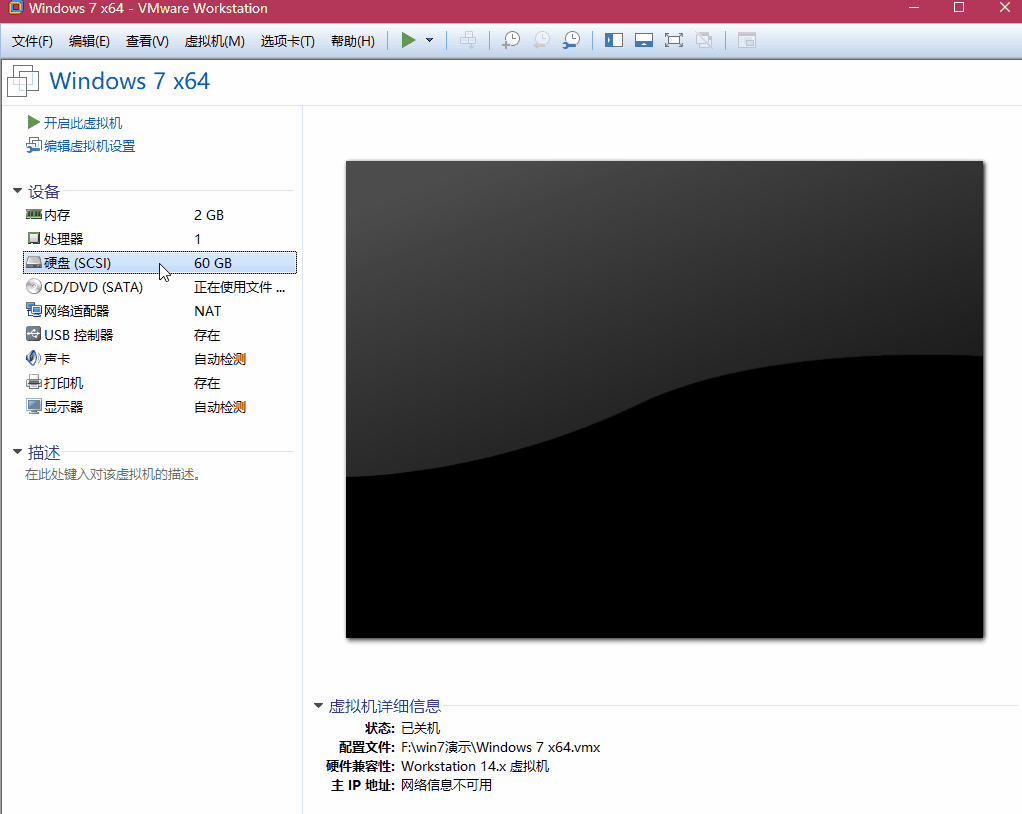Image resolution: width=1022 pixels, height=814 pixels.
Task: Click the processor icon beside 处理器
Action: [34, 239]
